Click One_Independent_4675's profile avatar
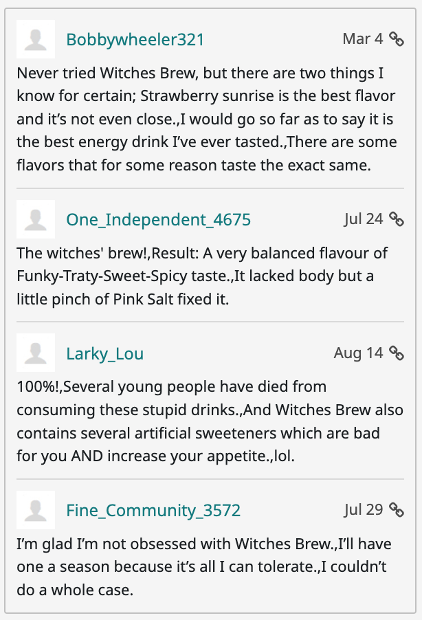The height and width of the screenshot is (620, 422). point(36,219)
